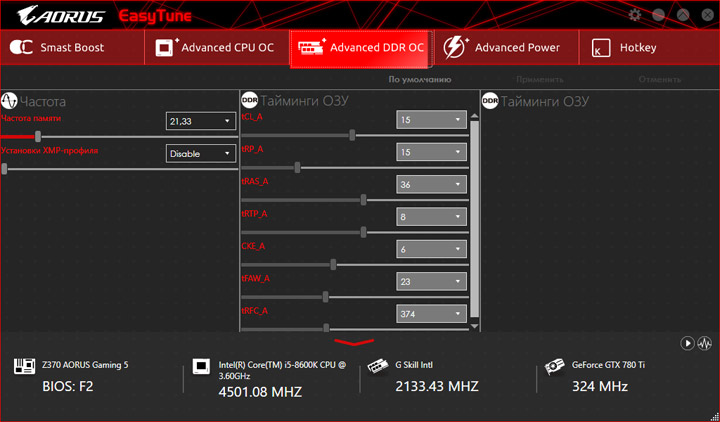Click the 324 MHz GPU clock value
The image size is (720, 422).
pyautogui.click(x=600, y=387)
